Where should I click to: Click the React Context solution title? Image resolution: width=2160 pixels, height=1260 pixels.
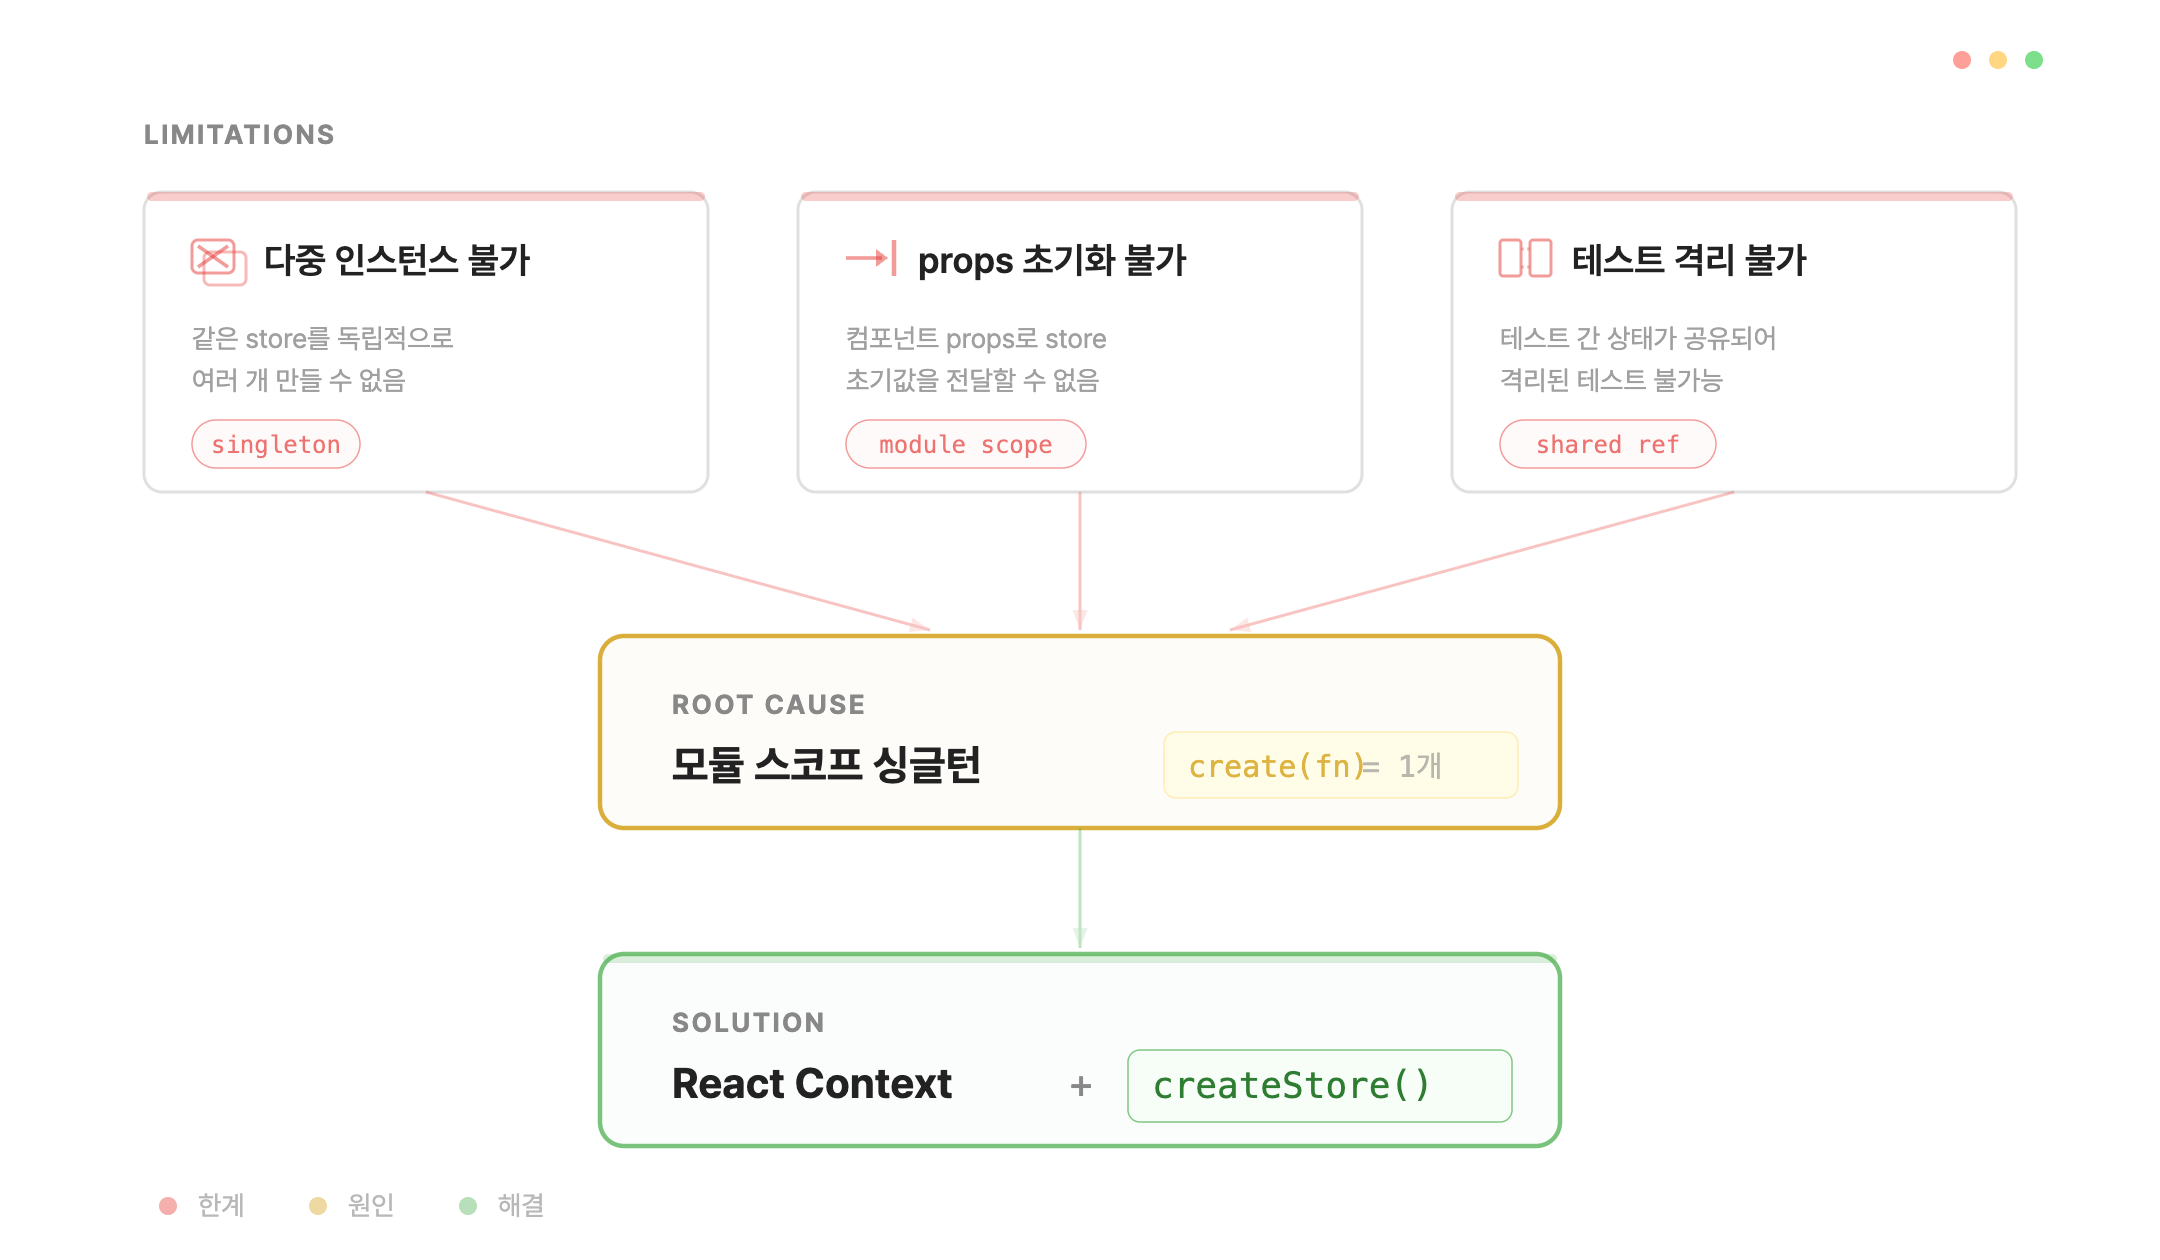pyautogui.click(x=812, y=1084)
